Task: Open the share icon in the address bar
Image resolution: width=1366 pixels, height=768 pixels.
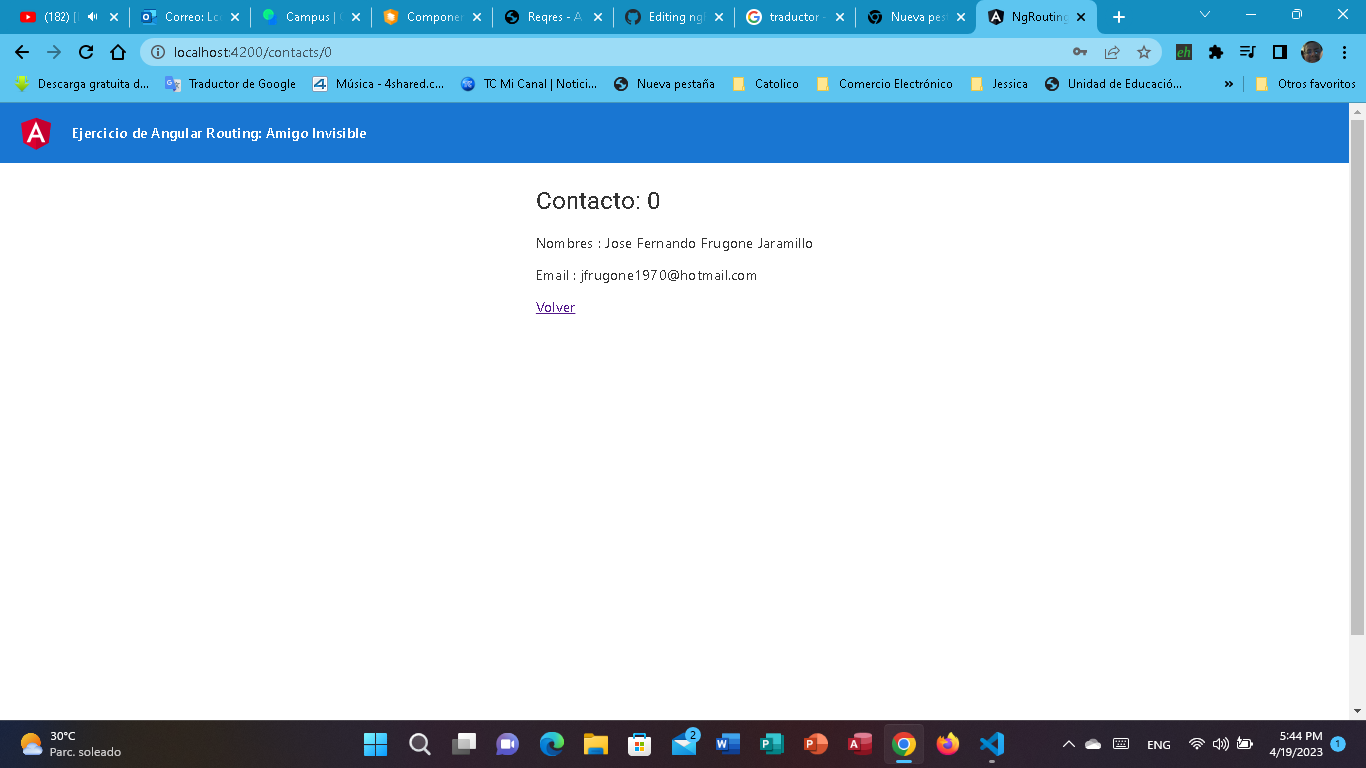Action: coord(1111,52)
